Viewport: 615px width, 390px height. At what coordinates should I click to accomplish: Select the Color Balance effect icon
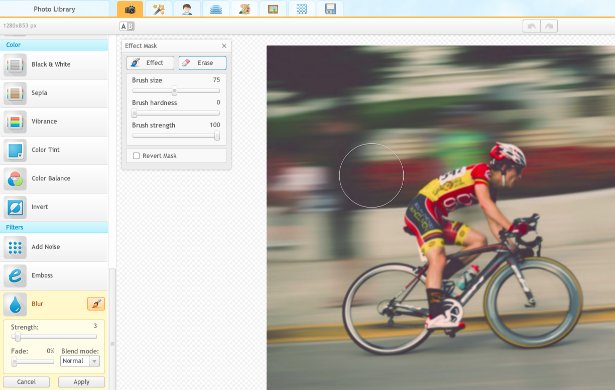pyautogui.click(x=15, y=179)
